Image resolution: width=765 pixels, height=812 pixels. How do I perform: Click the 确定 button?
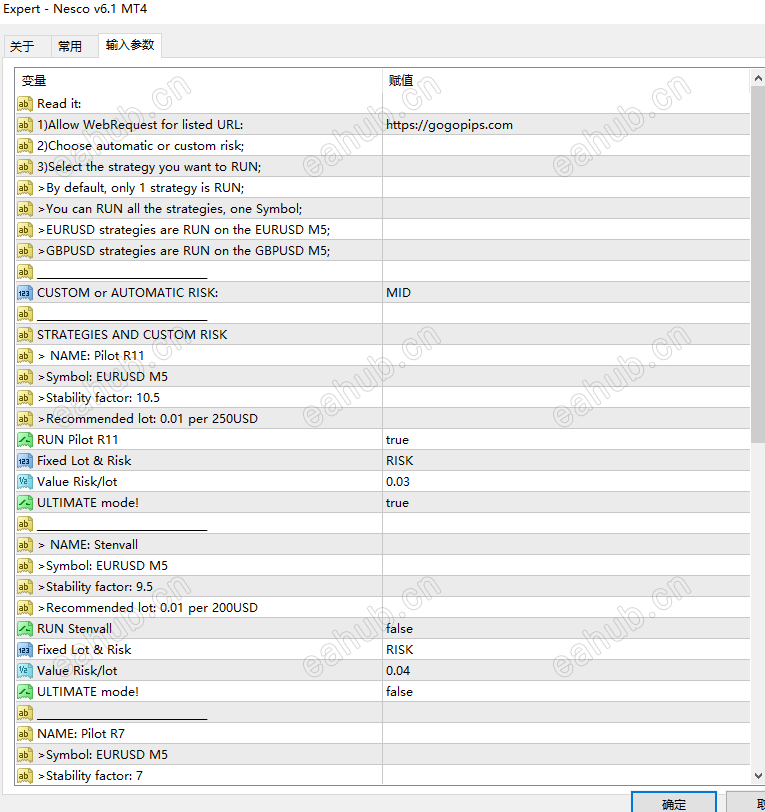point(673,803)
